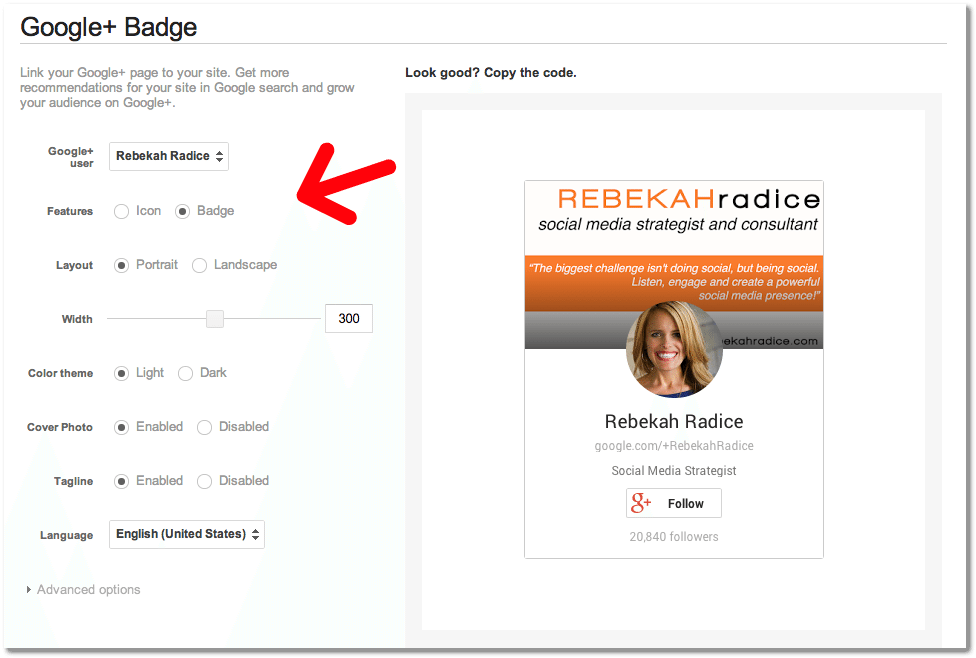976x658 pixels.
Task: Open google.com/+RebekahRadice profile link
Action: 673,446
